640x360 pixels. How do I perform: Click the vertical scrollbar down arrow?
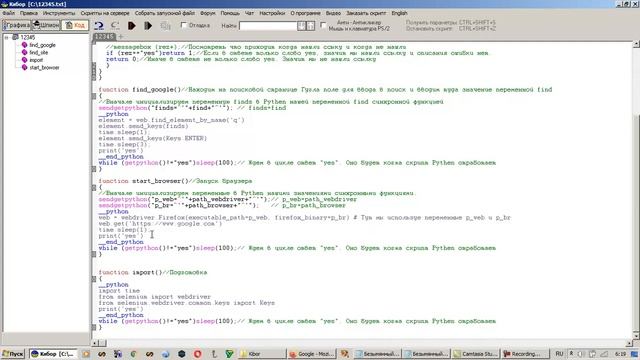[636, 336]
